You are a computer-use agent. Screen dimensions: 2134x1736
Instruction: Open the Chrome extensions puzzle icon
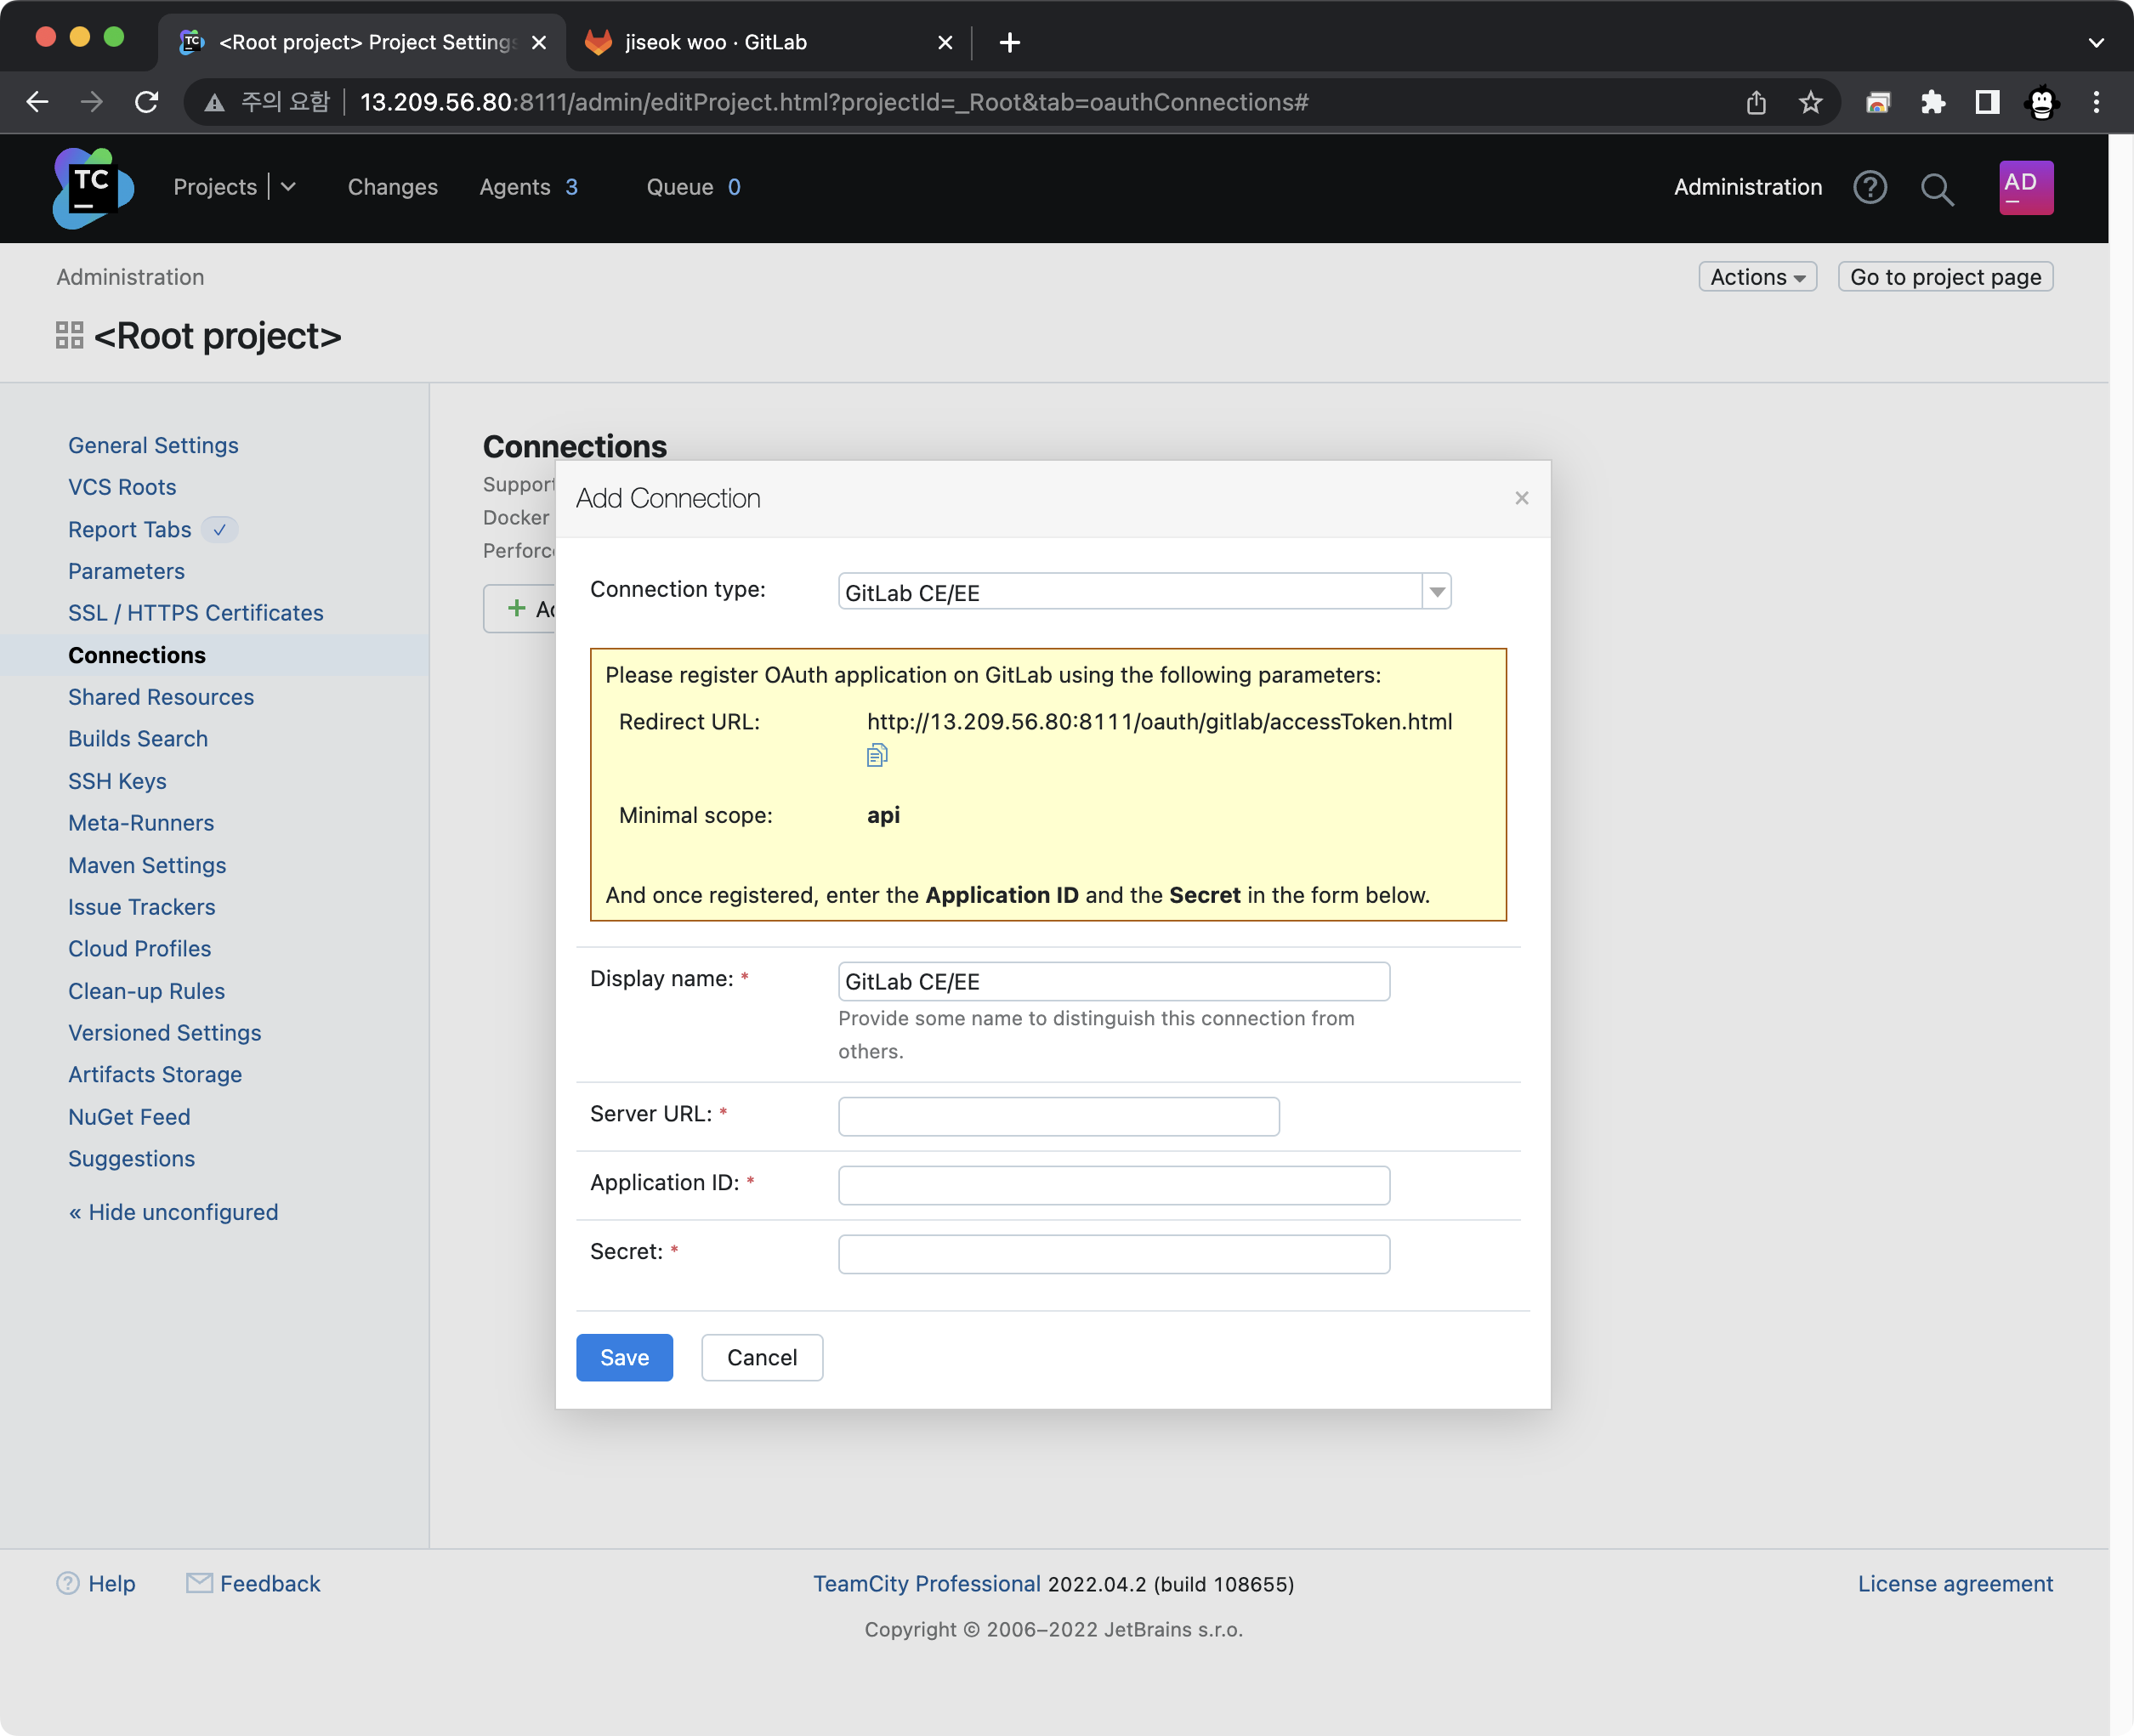[1932, 102]
